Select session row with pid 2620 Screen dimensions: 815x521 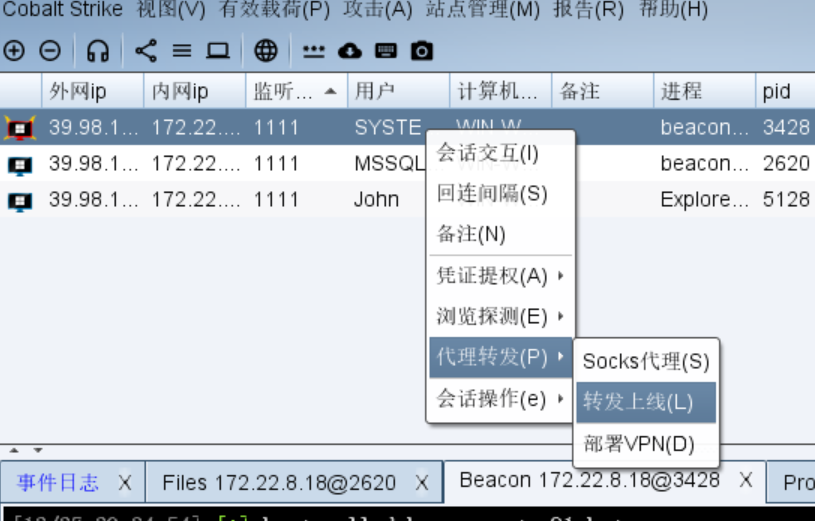[x=408, y=164]
